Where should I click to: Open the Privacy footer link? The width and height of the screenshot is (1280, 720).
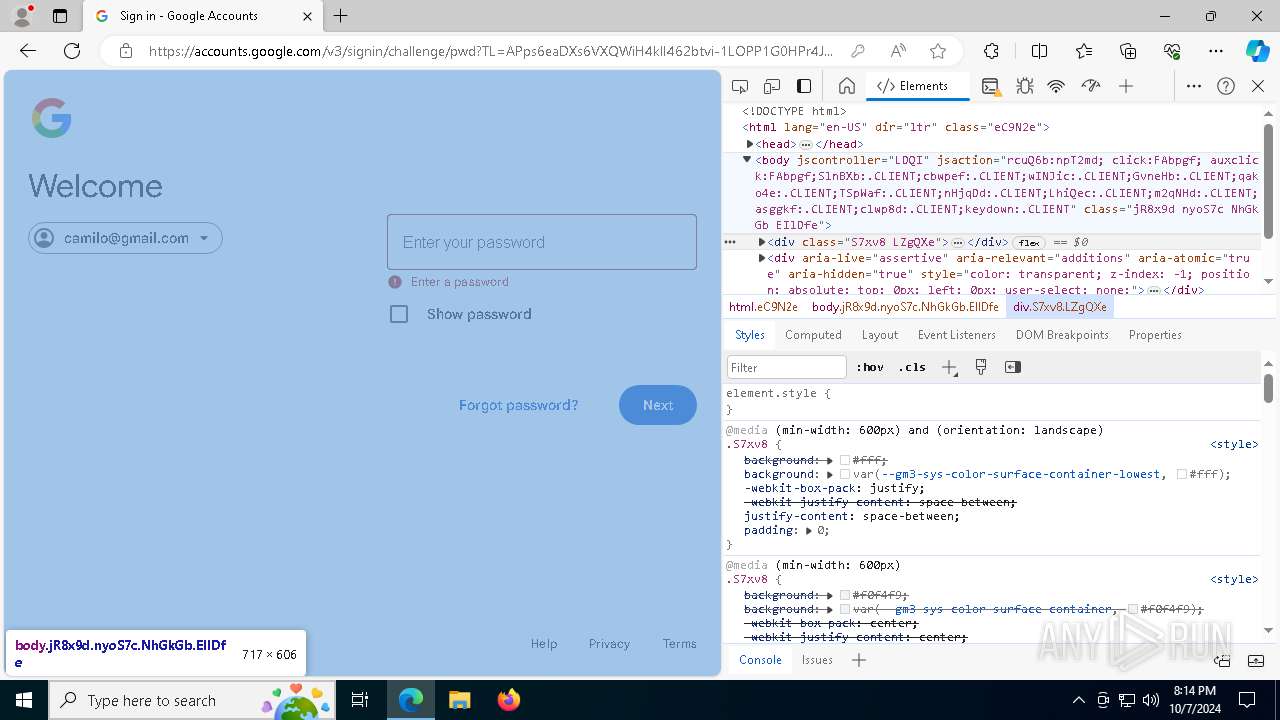tap(609, 644)
